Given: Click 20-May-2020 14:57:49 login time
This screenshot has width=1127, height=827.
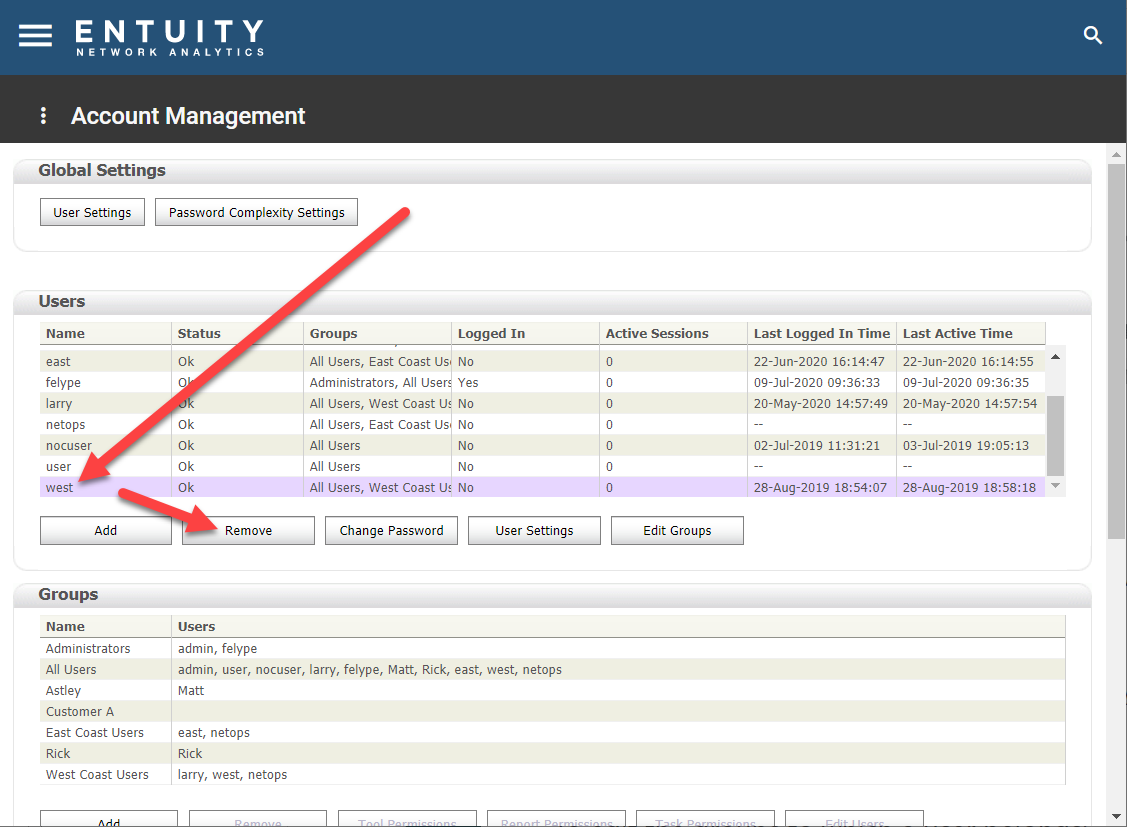Looking at the screenshot, I should 821,403.
